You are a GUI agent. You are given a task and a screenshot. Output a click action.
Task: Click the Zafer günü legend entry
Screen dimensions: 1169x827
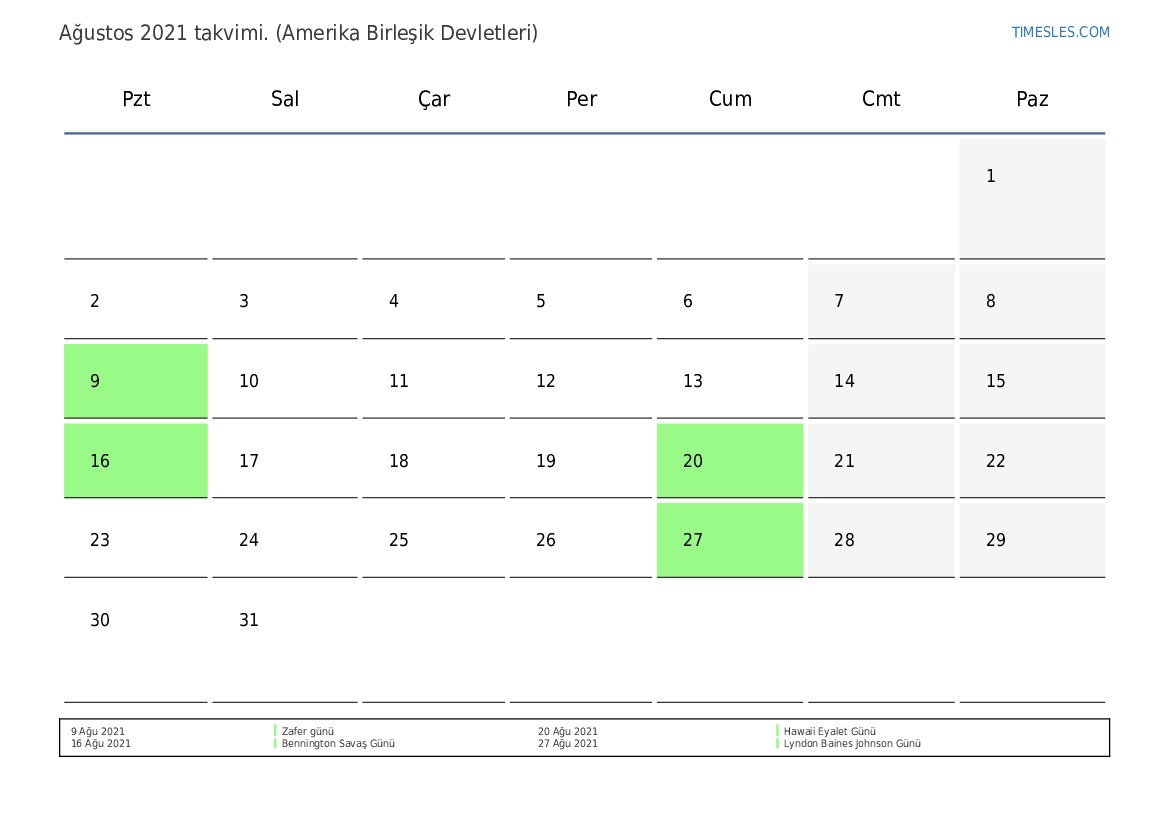(308, 732)
